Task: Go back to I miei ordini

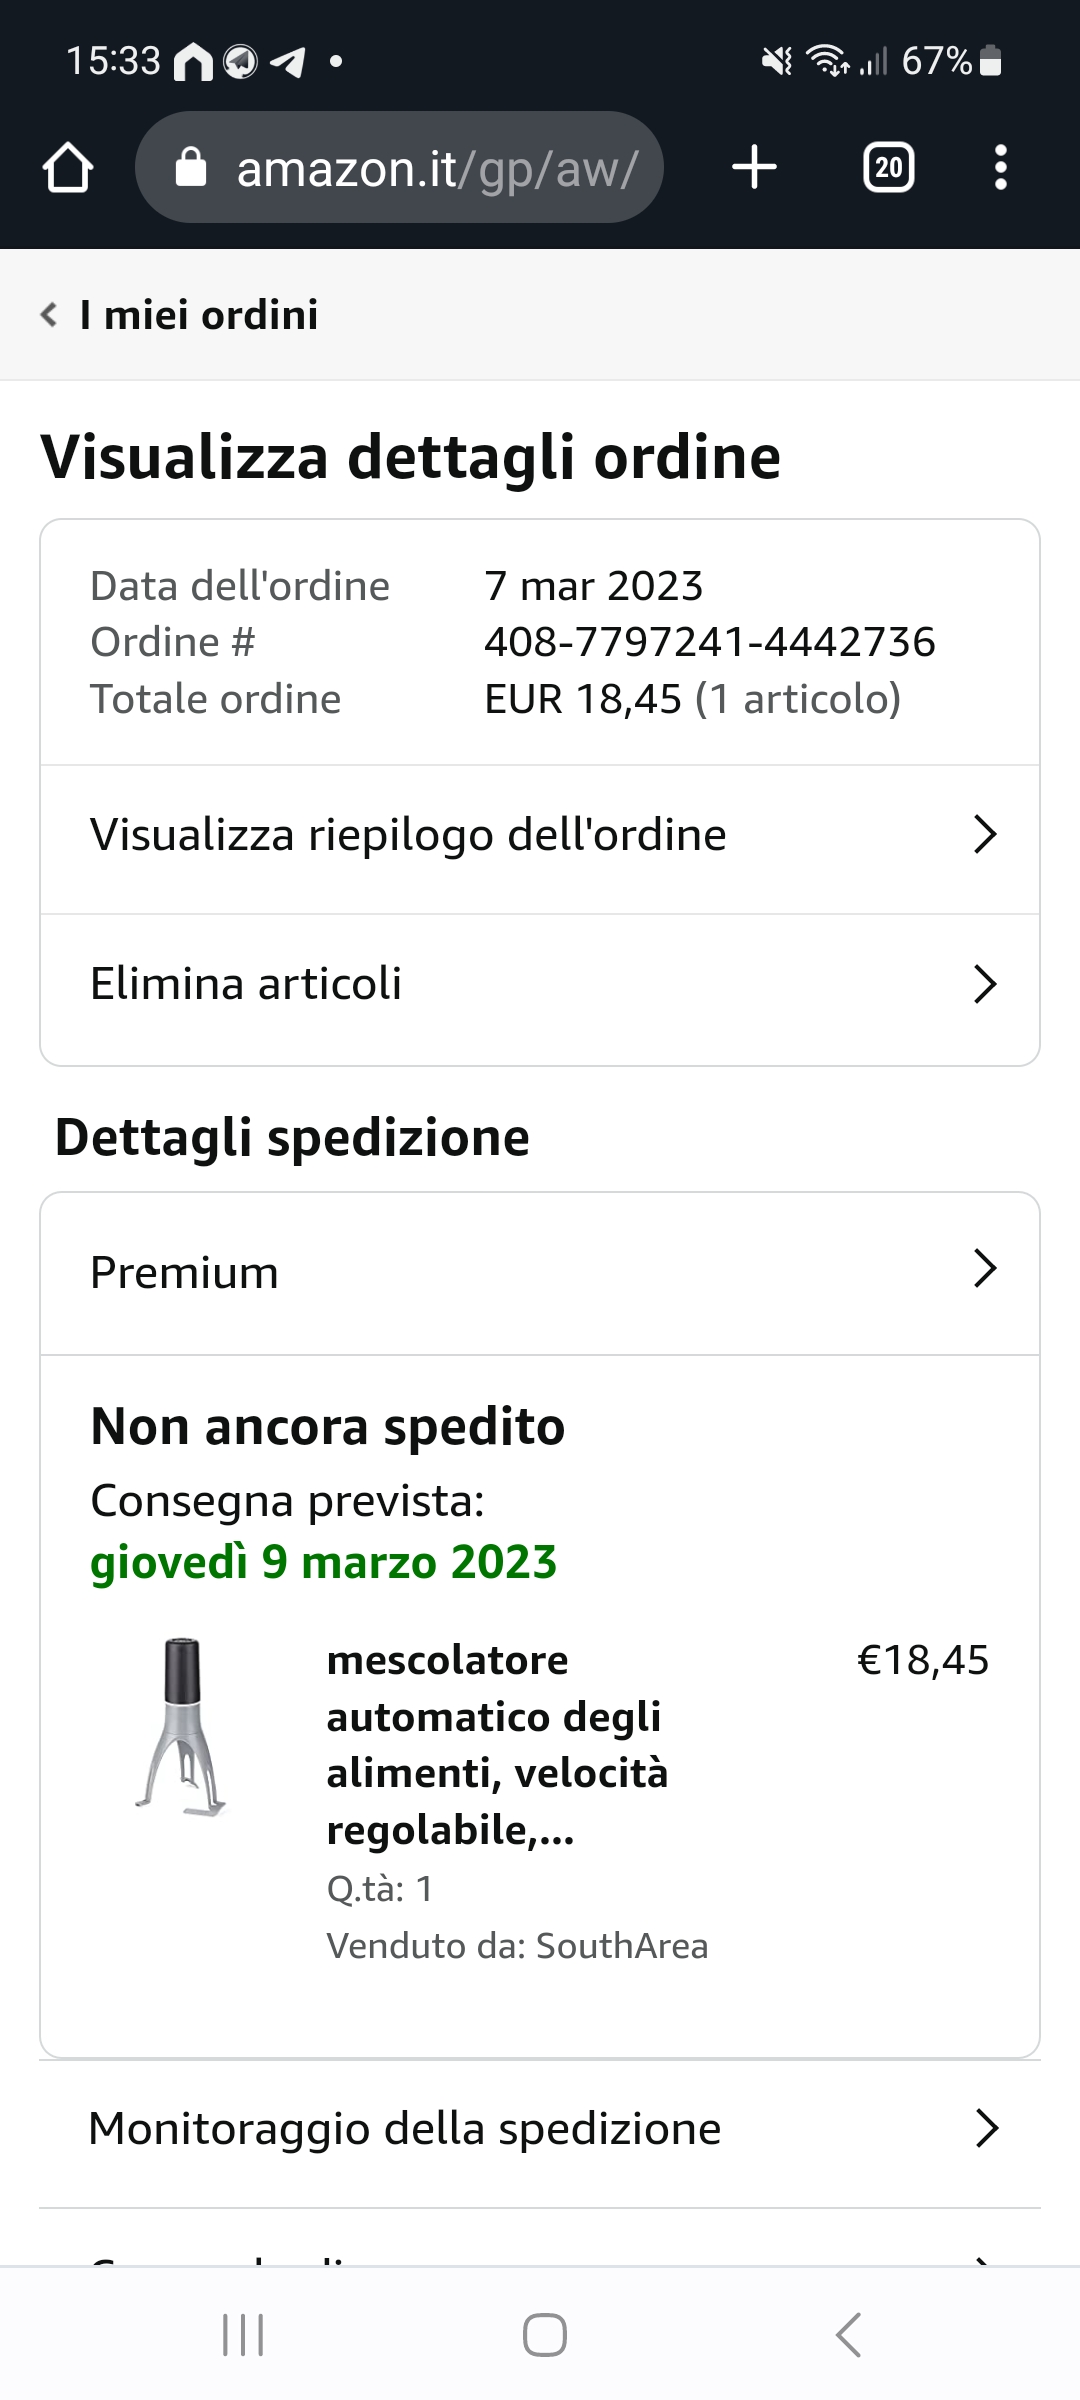Action: click(199, 315)
